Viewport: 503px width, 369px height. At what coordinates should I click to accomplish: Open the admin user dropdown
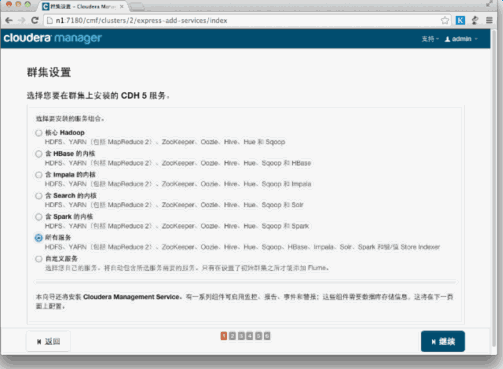(461, 39)
